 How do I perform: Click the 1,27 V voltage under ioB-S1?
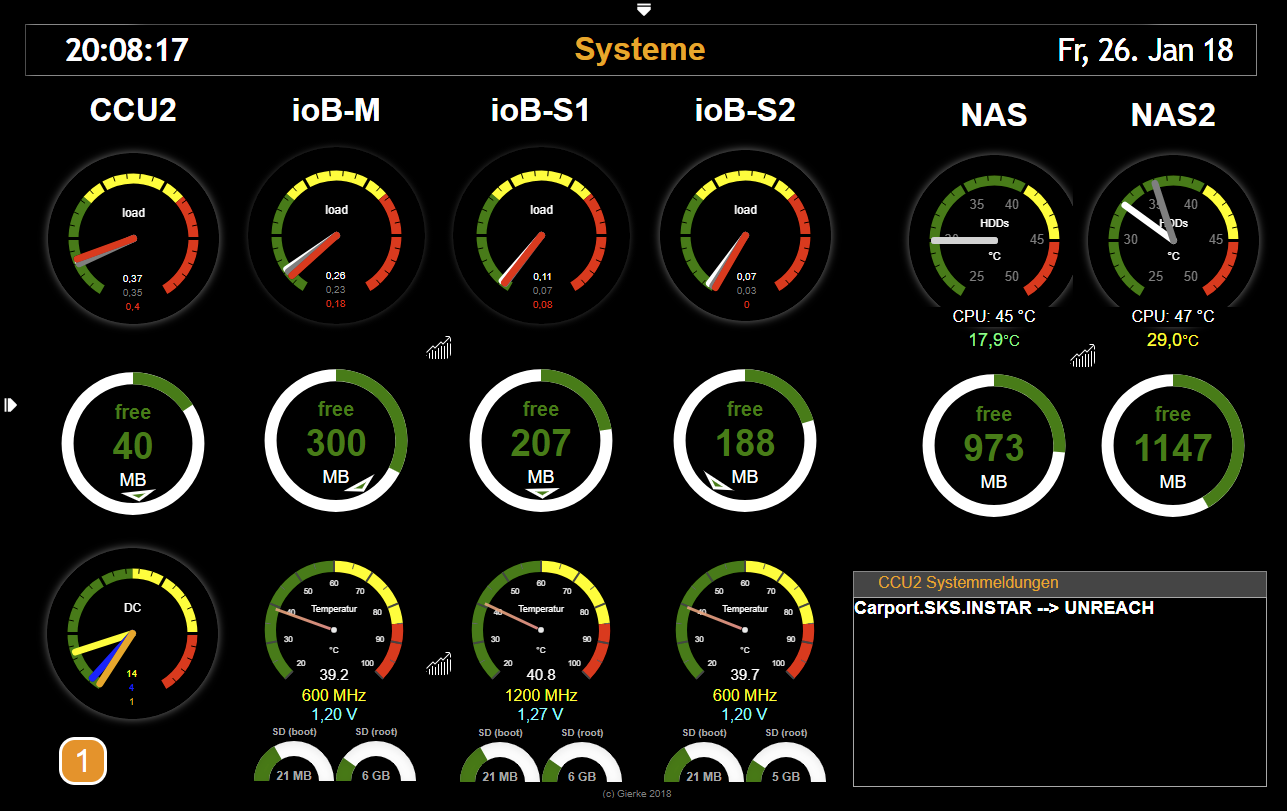tap(540, 715)
